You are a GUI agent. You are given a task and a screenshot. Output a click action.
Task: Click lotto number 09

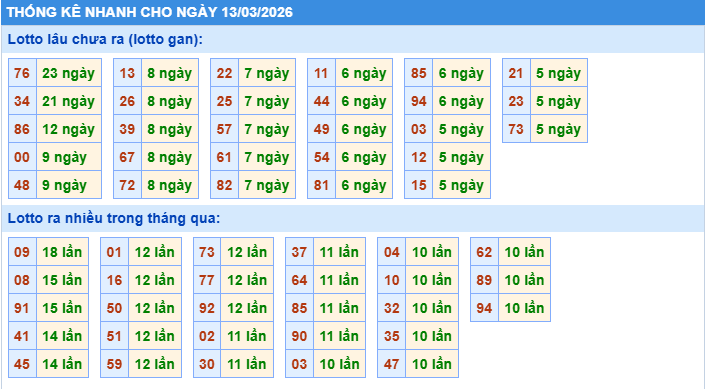(22, 252)
